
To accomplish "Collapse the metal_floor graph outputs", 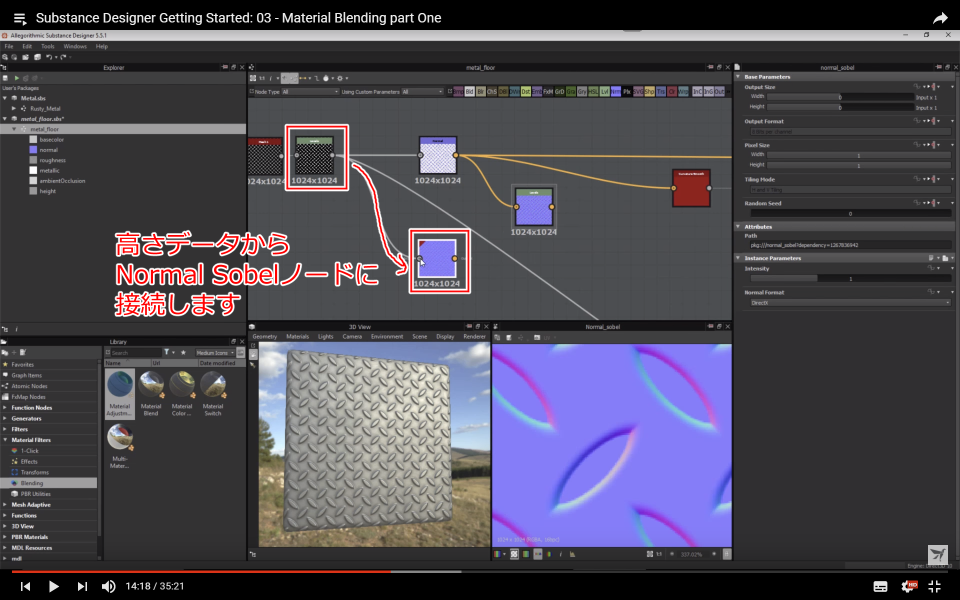I will click(13, 129).
